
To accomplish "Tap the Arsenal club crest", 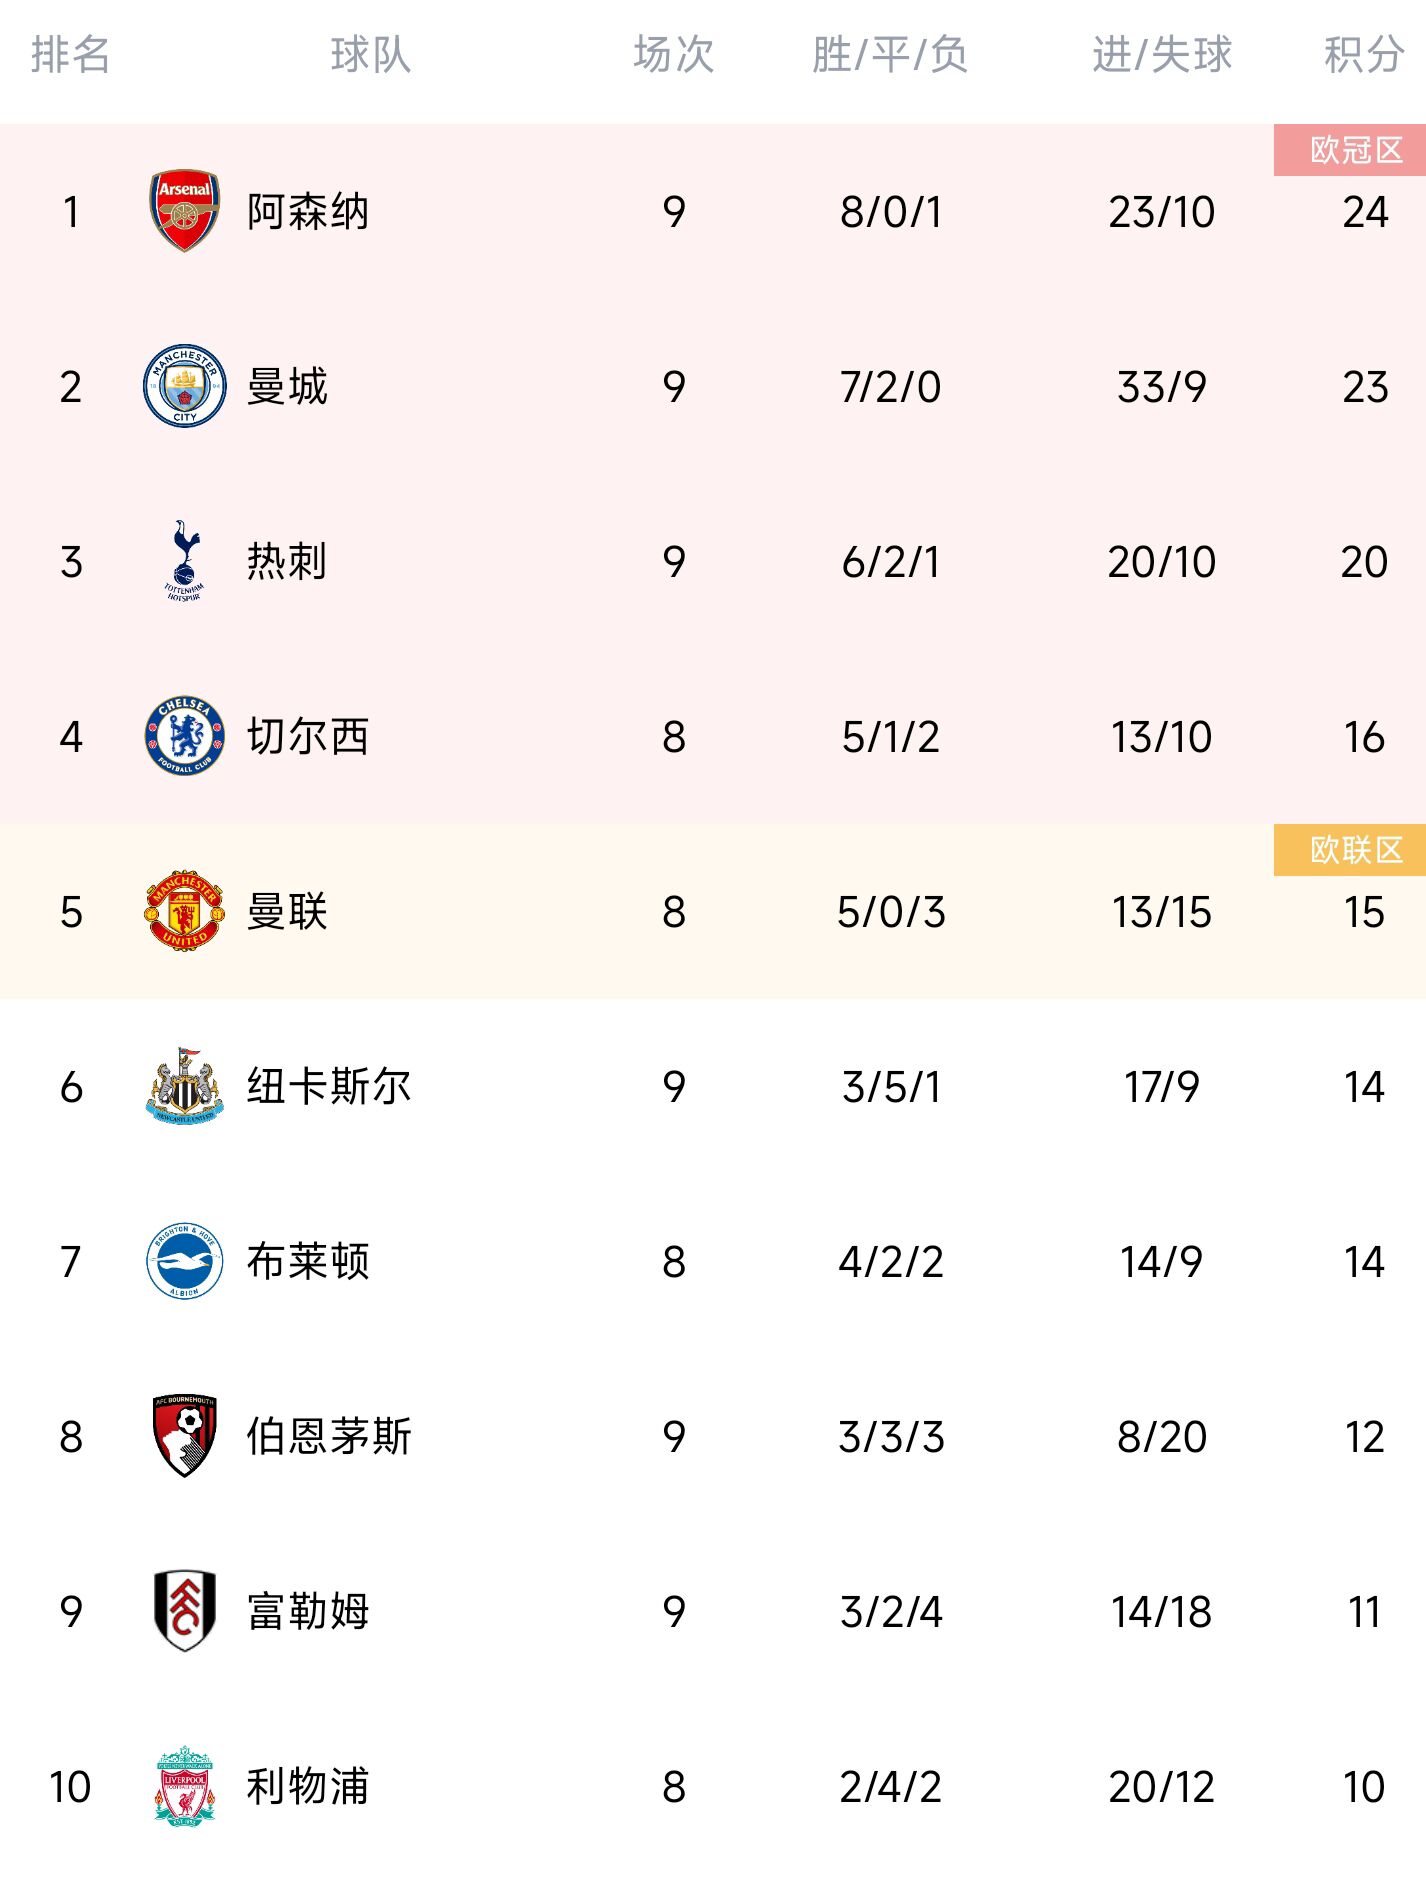I will 185,211.
